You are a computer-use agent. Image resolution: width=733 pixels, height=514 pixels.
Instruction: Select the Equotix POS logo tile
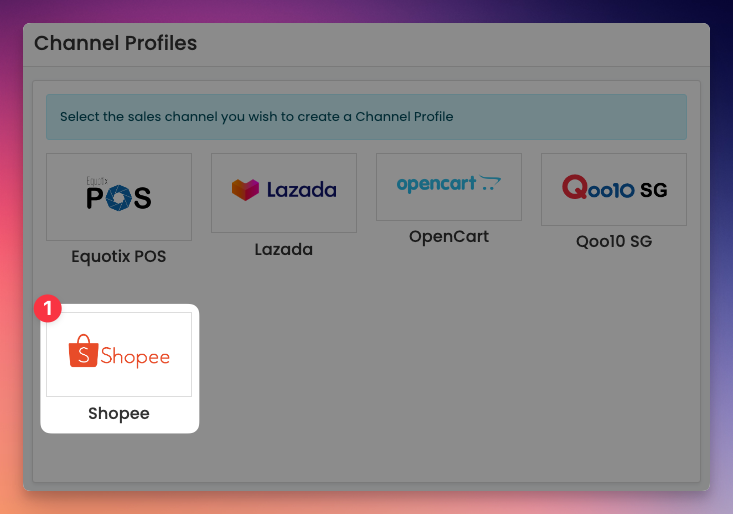119,197
